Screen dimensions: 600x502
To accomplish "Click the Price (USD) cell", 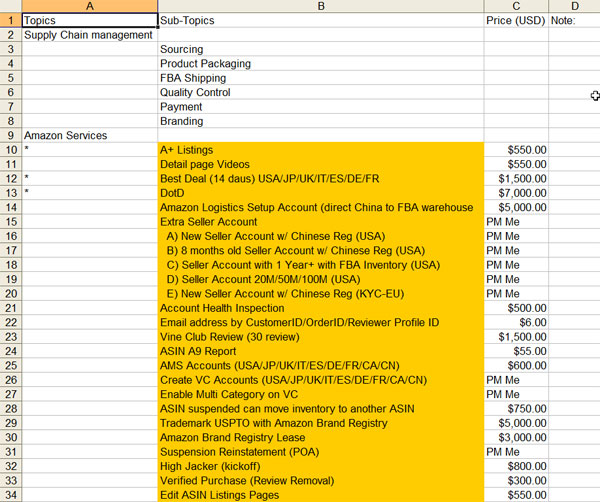I will tap(515, 20).
